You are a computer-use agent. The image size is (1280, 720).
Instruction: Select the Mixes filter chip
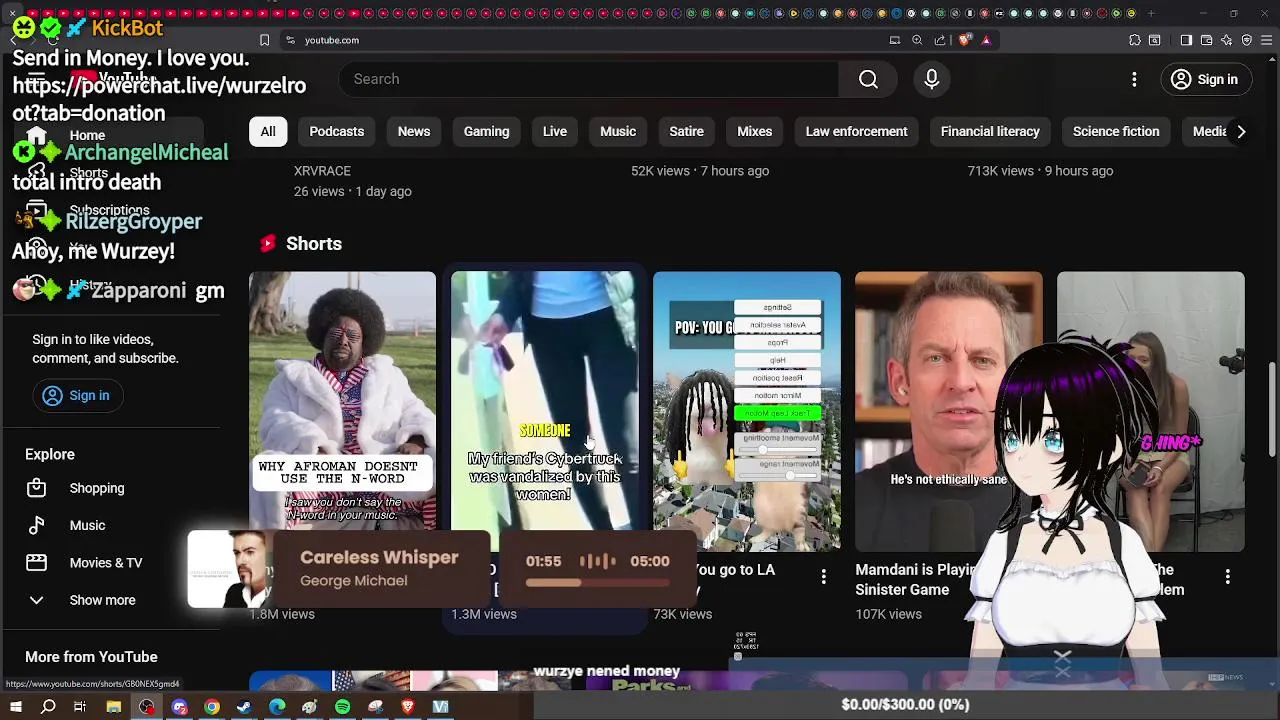click(755, 131)
